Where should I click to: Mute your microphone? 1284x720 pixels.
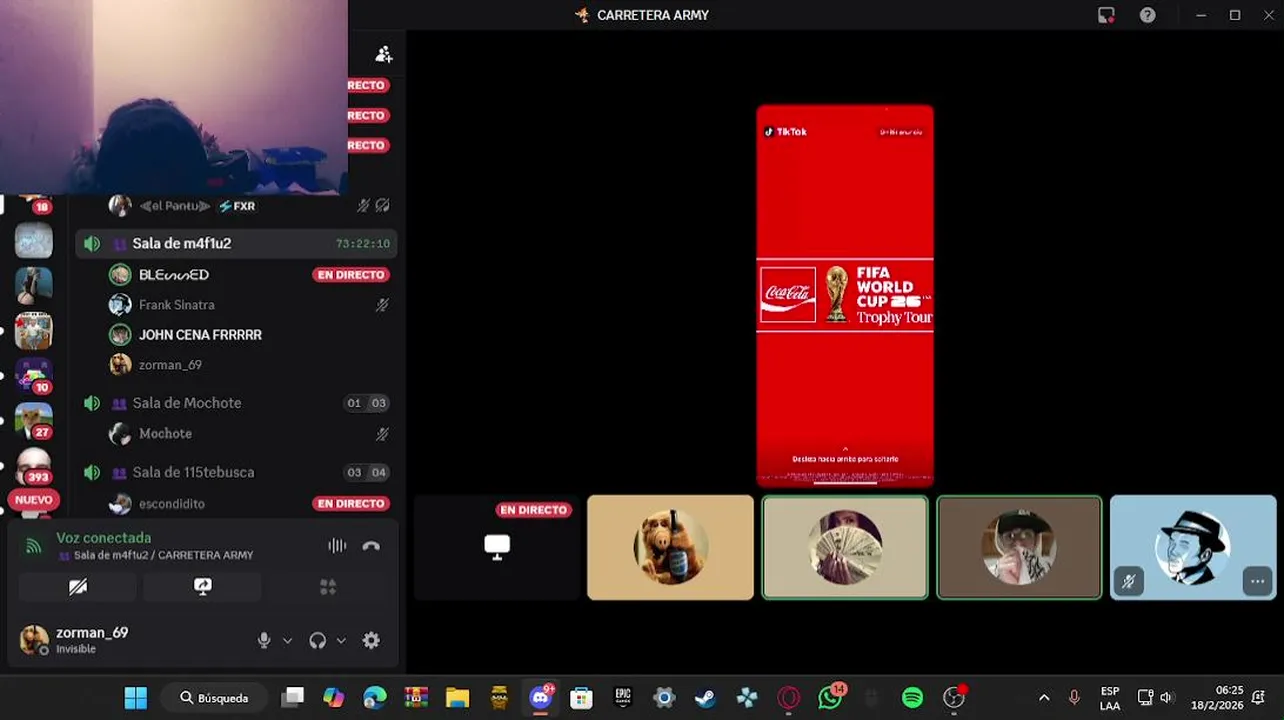264,641
